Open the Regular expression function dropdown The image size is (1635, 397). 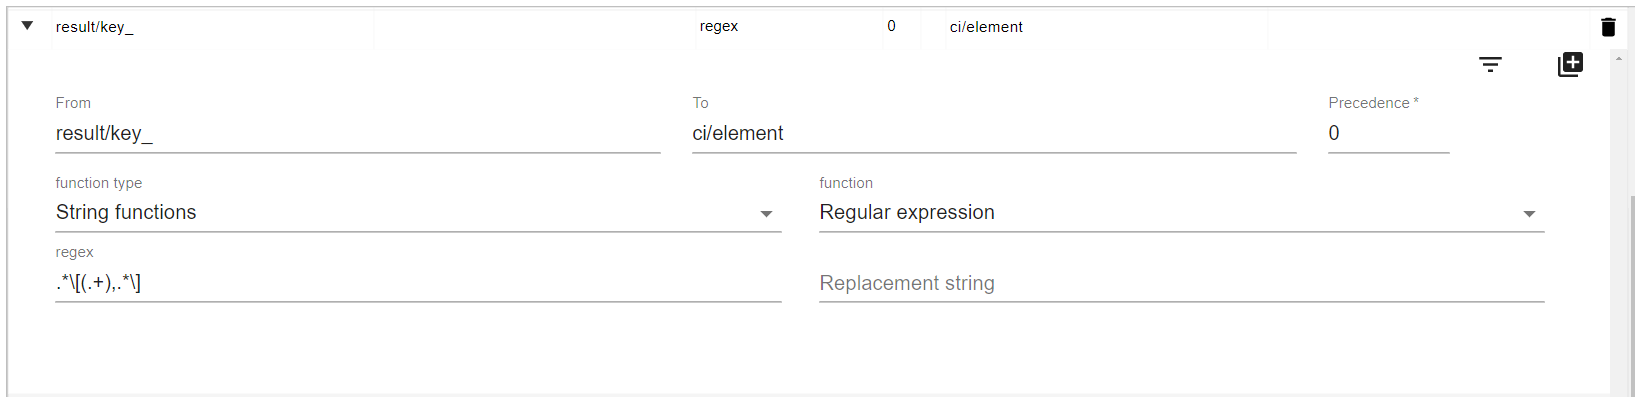(1182, 213)
